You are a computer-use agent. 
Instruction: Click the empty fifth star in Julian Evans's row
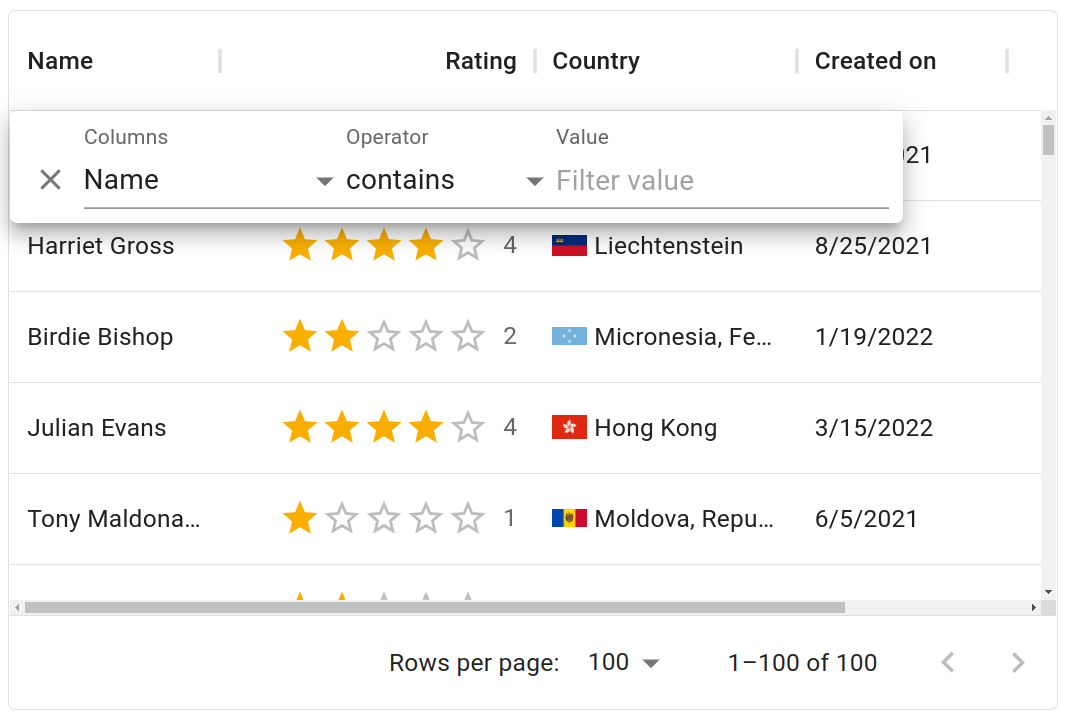click(x=468, y=427)
